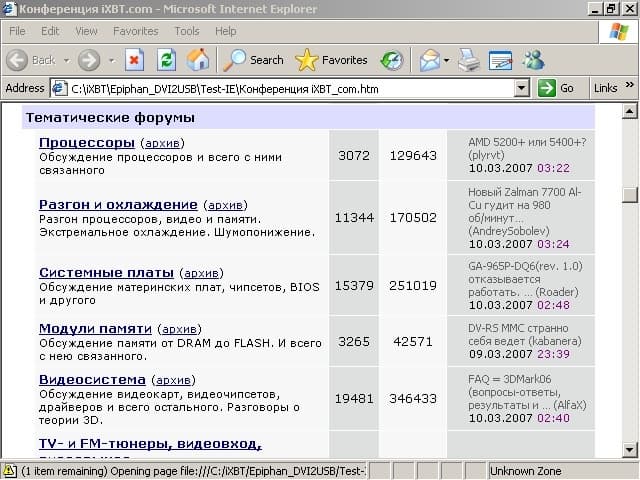The width and height of the screenshot is (640, 480).
Task: Click message count 346433
Action: pyautogui.click(x=413, y=398)
